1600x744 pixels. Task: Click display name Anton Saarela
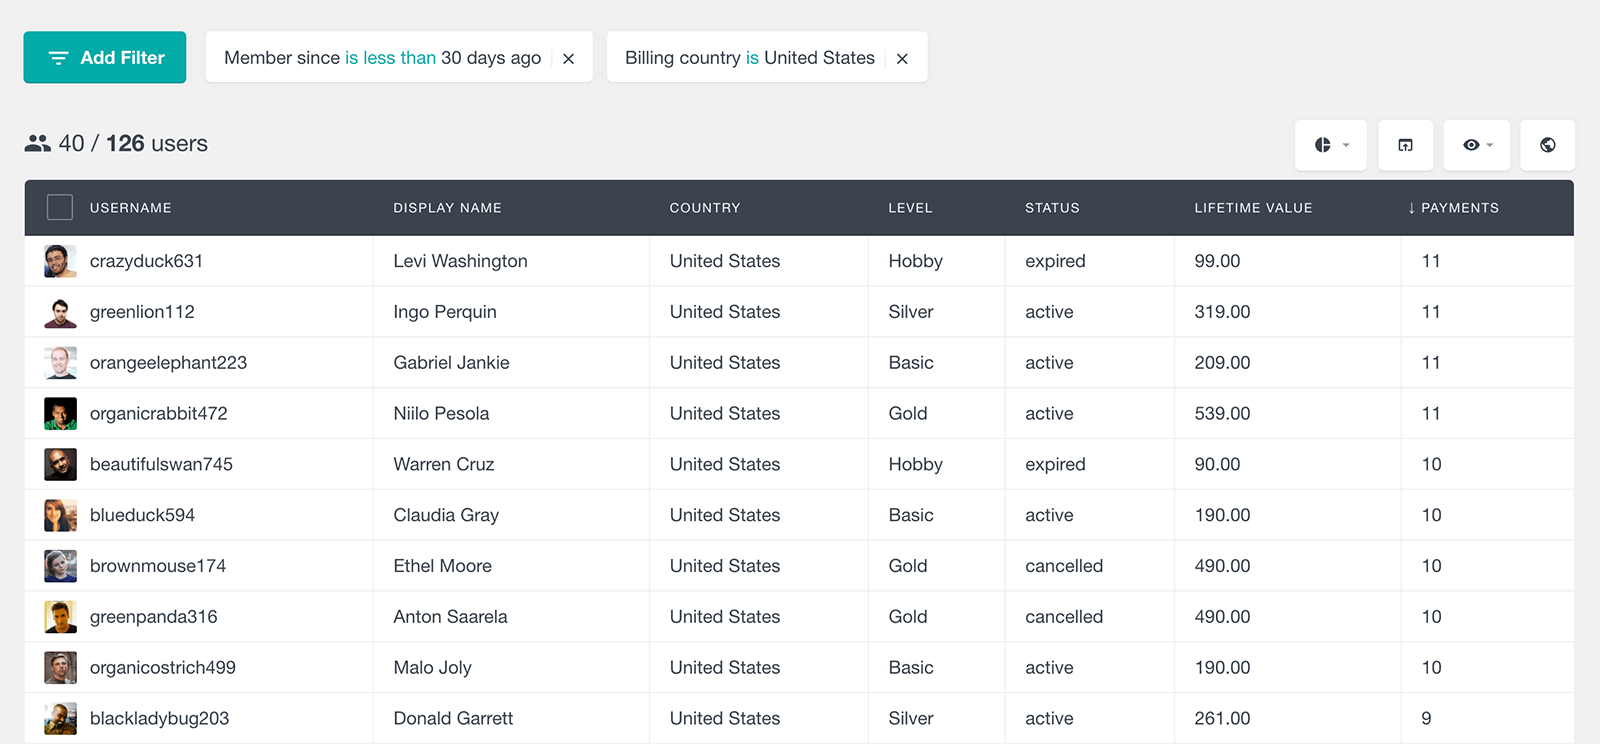(x=450, y=617)
